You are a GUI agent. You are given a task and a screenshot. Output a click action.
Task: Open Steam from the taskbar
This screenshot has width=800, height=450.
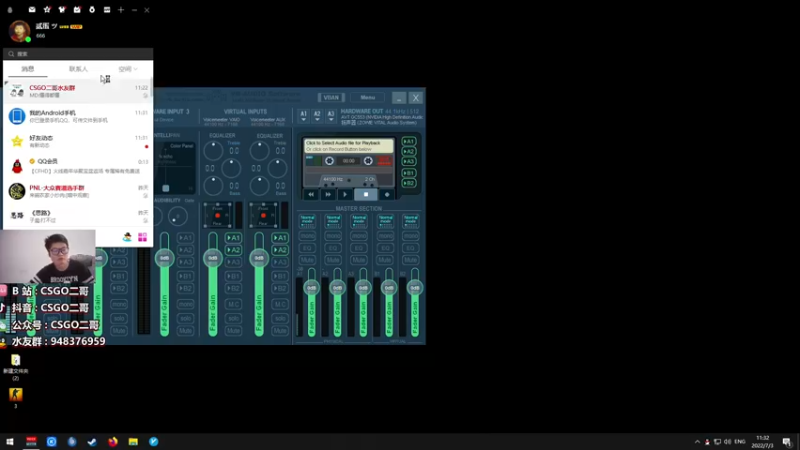coord(92,442)
